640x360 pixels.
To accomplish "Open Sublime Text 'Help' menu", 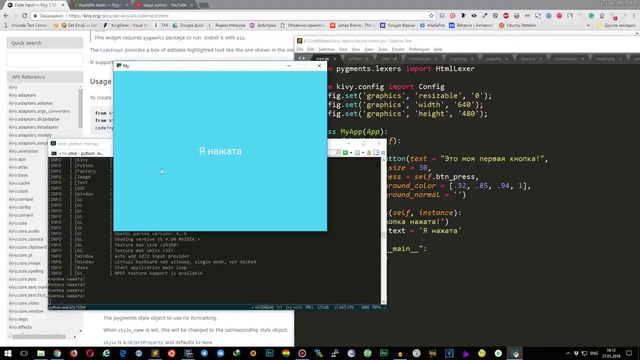I will [438, 49].
